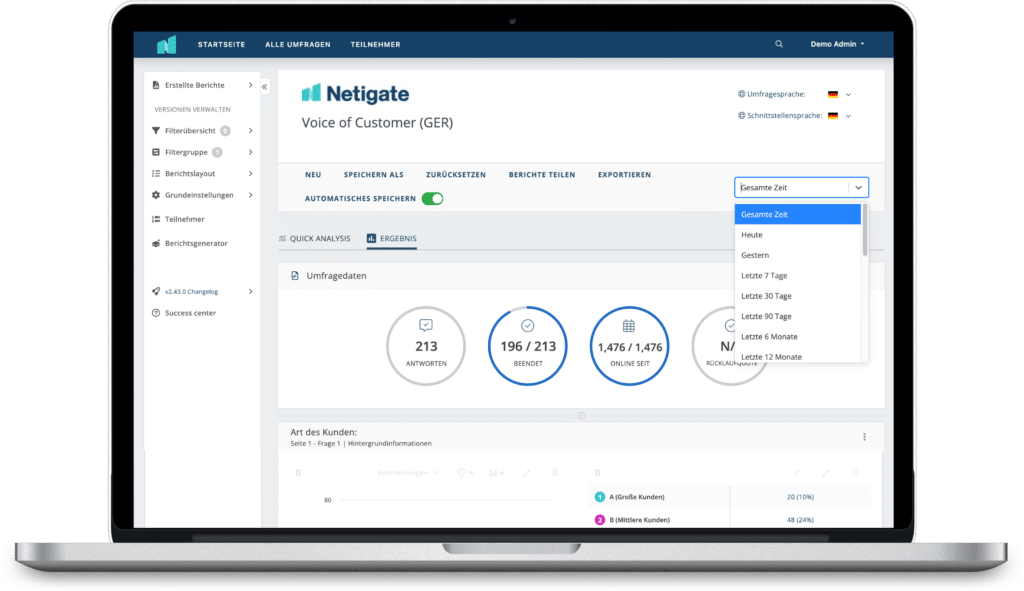Screen dimensions: 1024x591
Task: Click the Success center help icon
Action: click(x=155, y=313)
